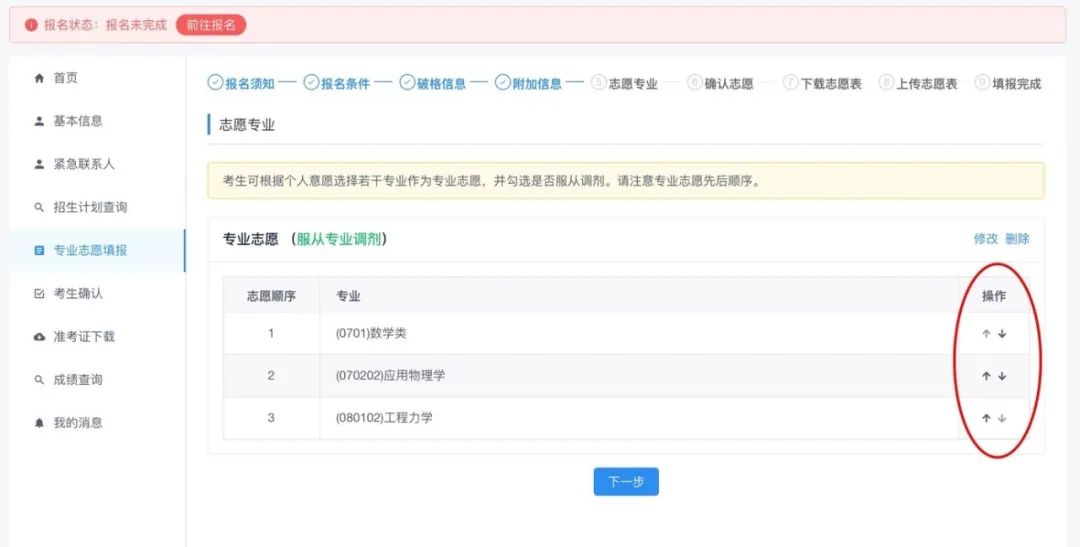This screenshot has height=547, width=1080.
Task: Click the cloud icon next to 准考证下载
Action: [39, 337]
